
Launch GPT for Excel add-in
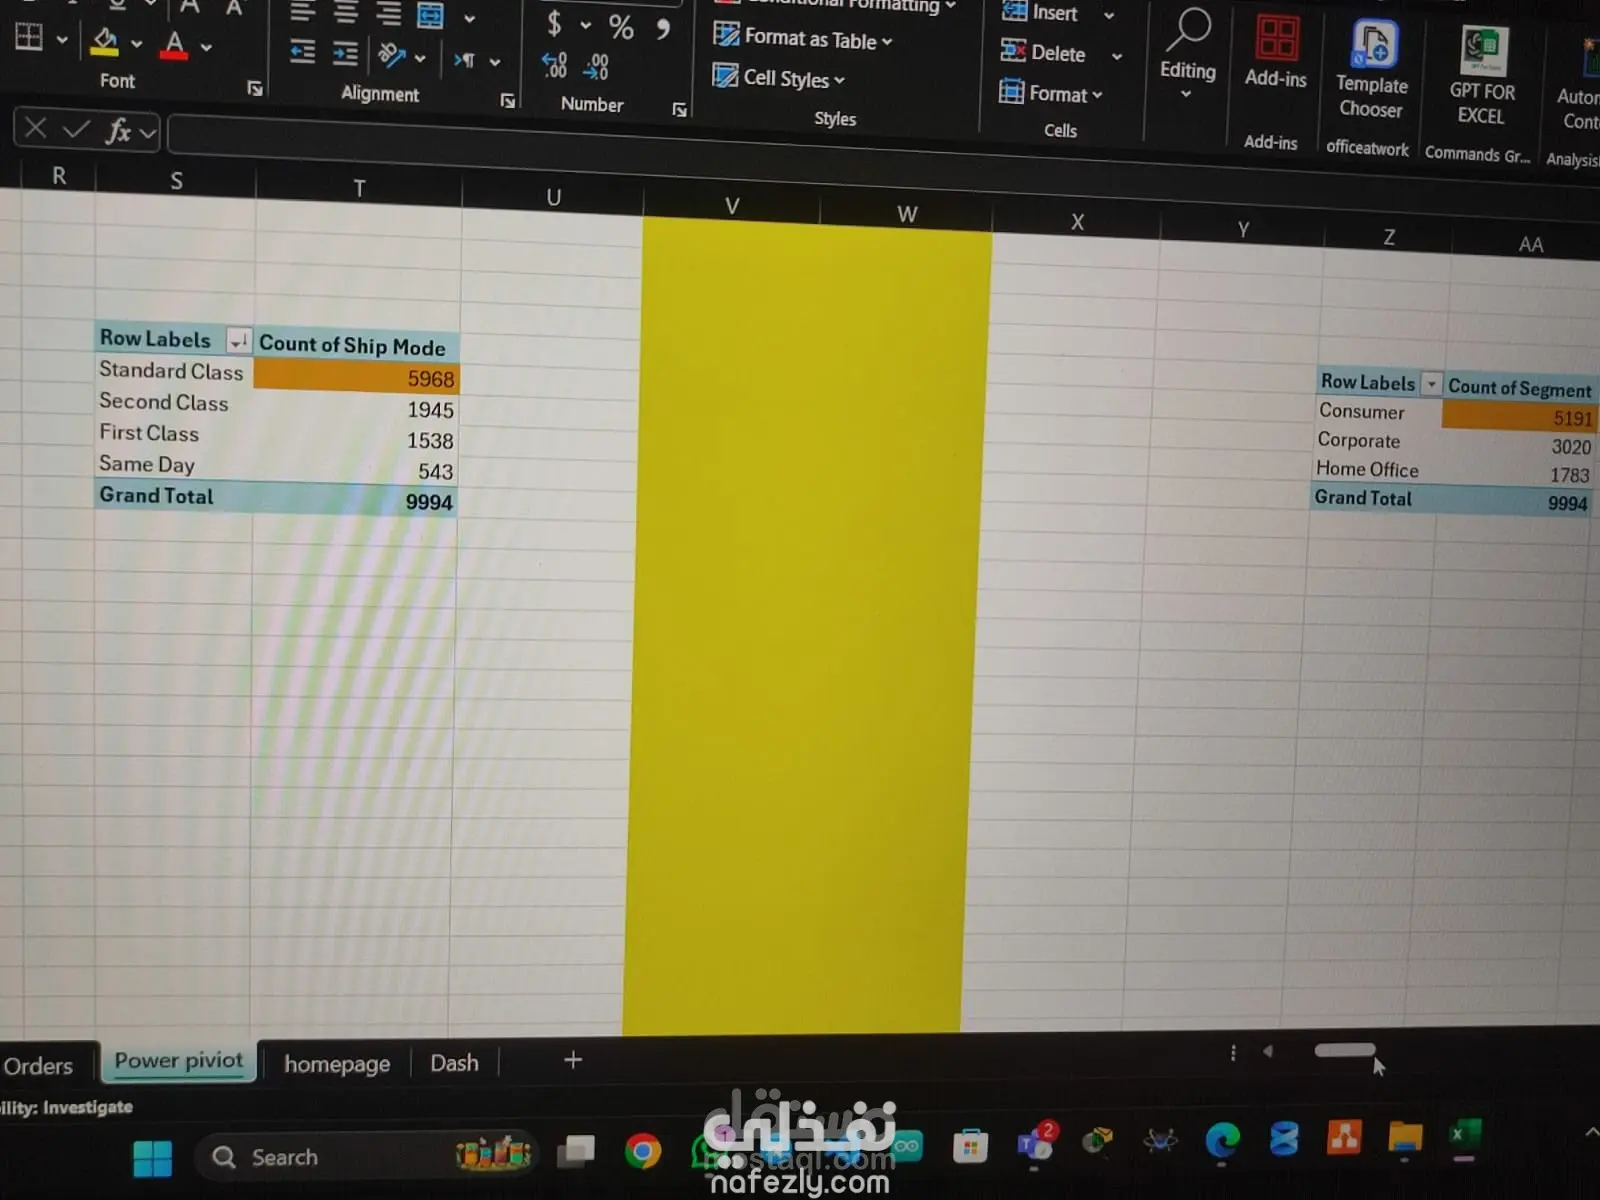coord(1482,76)
